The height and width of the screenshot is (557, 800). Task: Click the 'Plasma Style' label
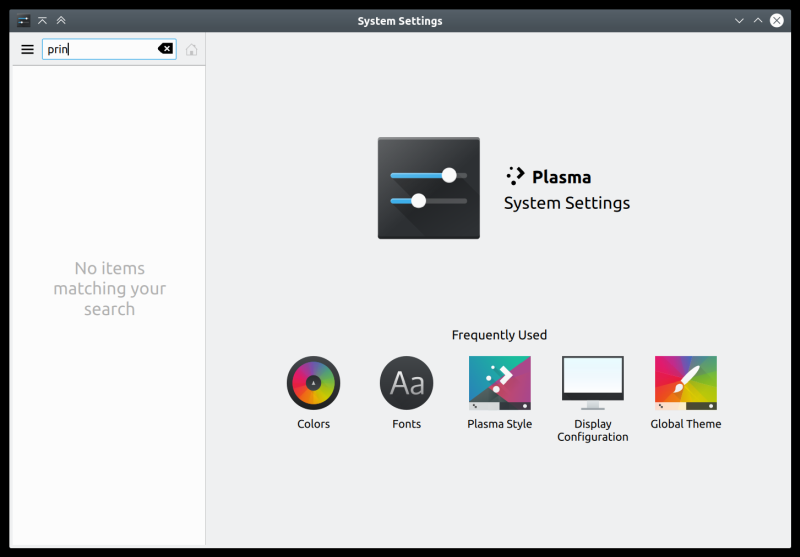[x=499, y=424]
